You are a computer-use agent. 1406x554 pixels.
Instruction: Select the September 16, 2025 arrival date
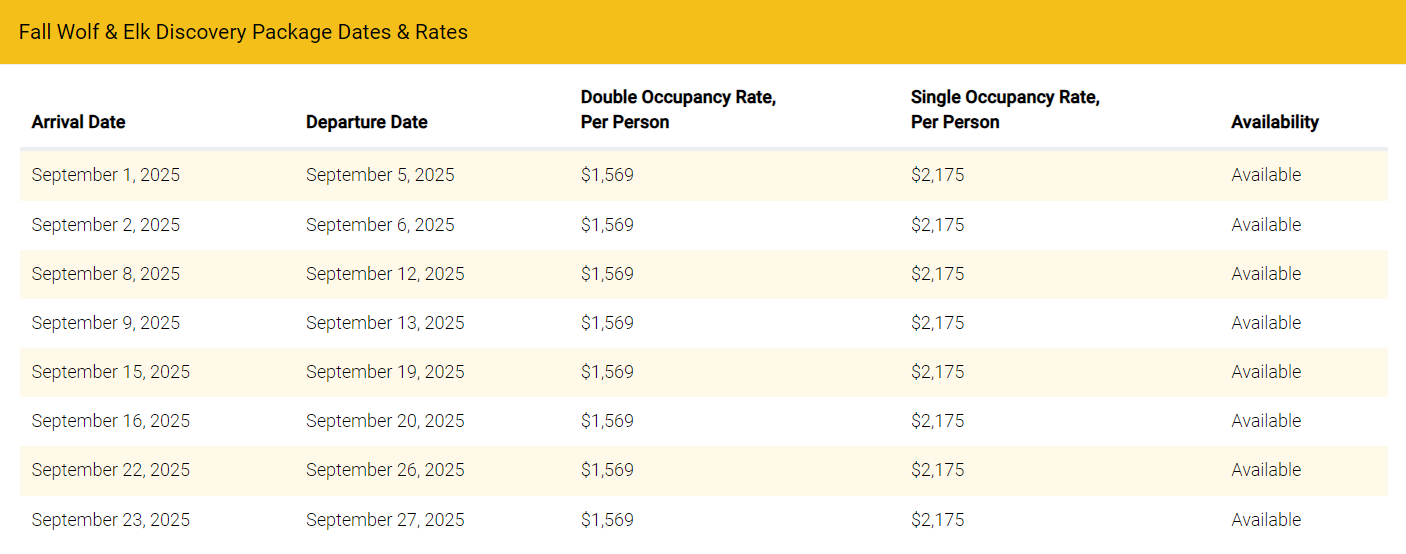110,421
